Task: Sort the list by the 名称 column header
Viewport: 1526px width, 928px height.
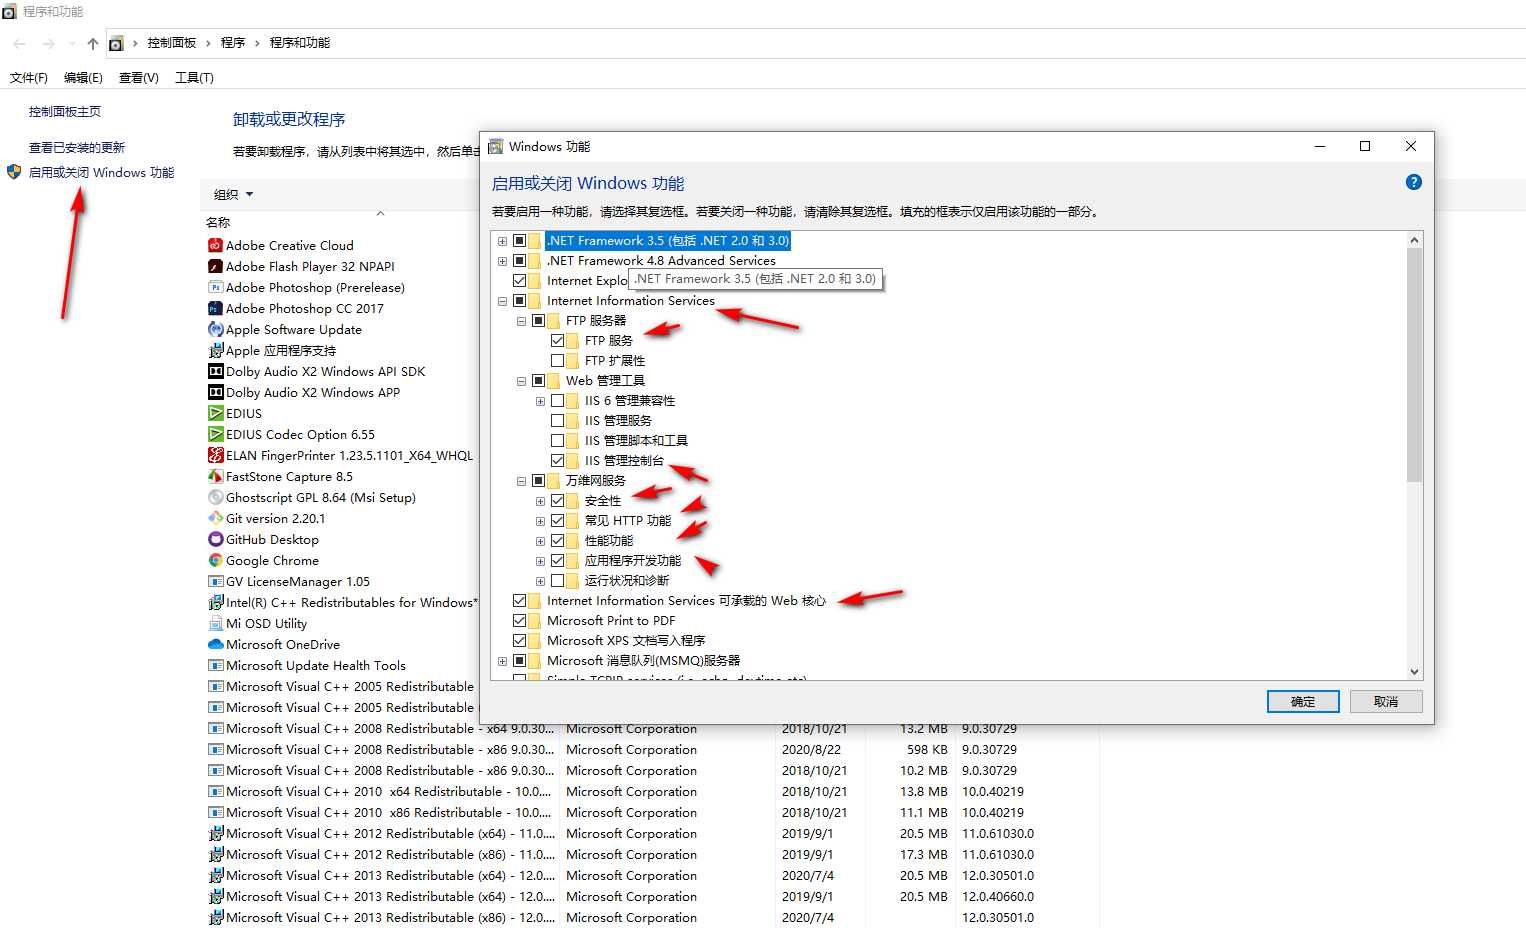Action: click(x=218, y=222)
